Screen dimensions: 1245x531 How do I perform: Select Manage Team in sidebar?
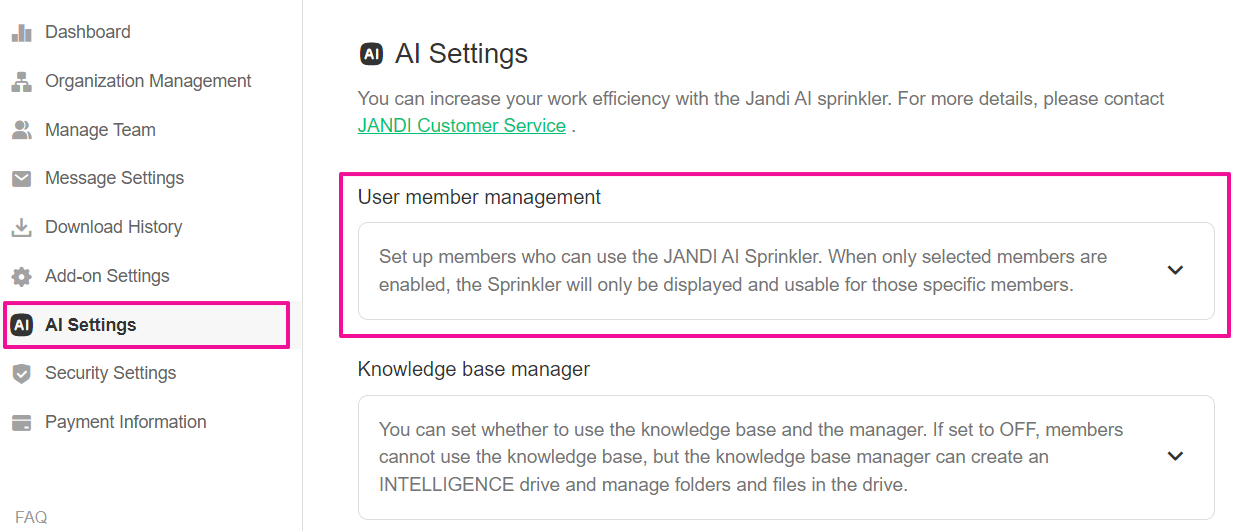[100, 130]
